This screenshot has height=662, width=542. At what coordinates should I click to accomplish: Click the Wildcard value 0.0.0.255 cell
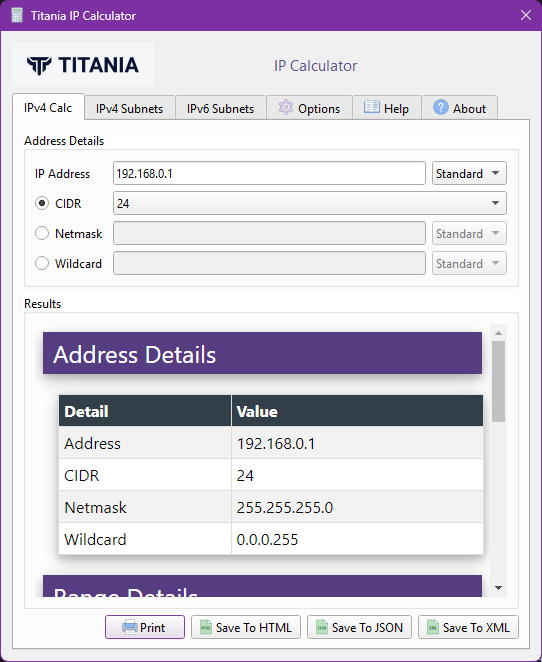[x=357, y=539]
